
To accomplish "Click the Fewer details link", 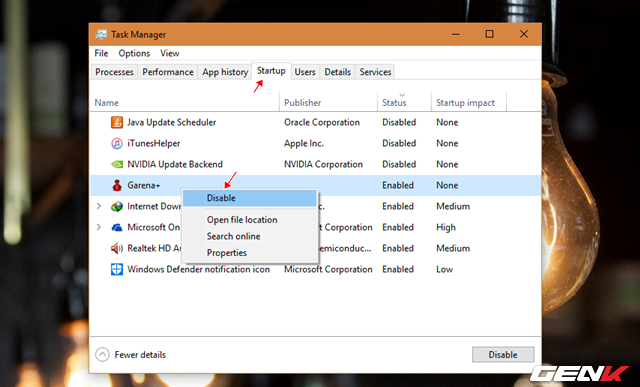I will click(x=140, y=354).
